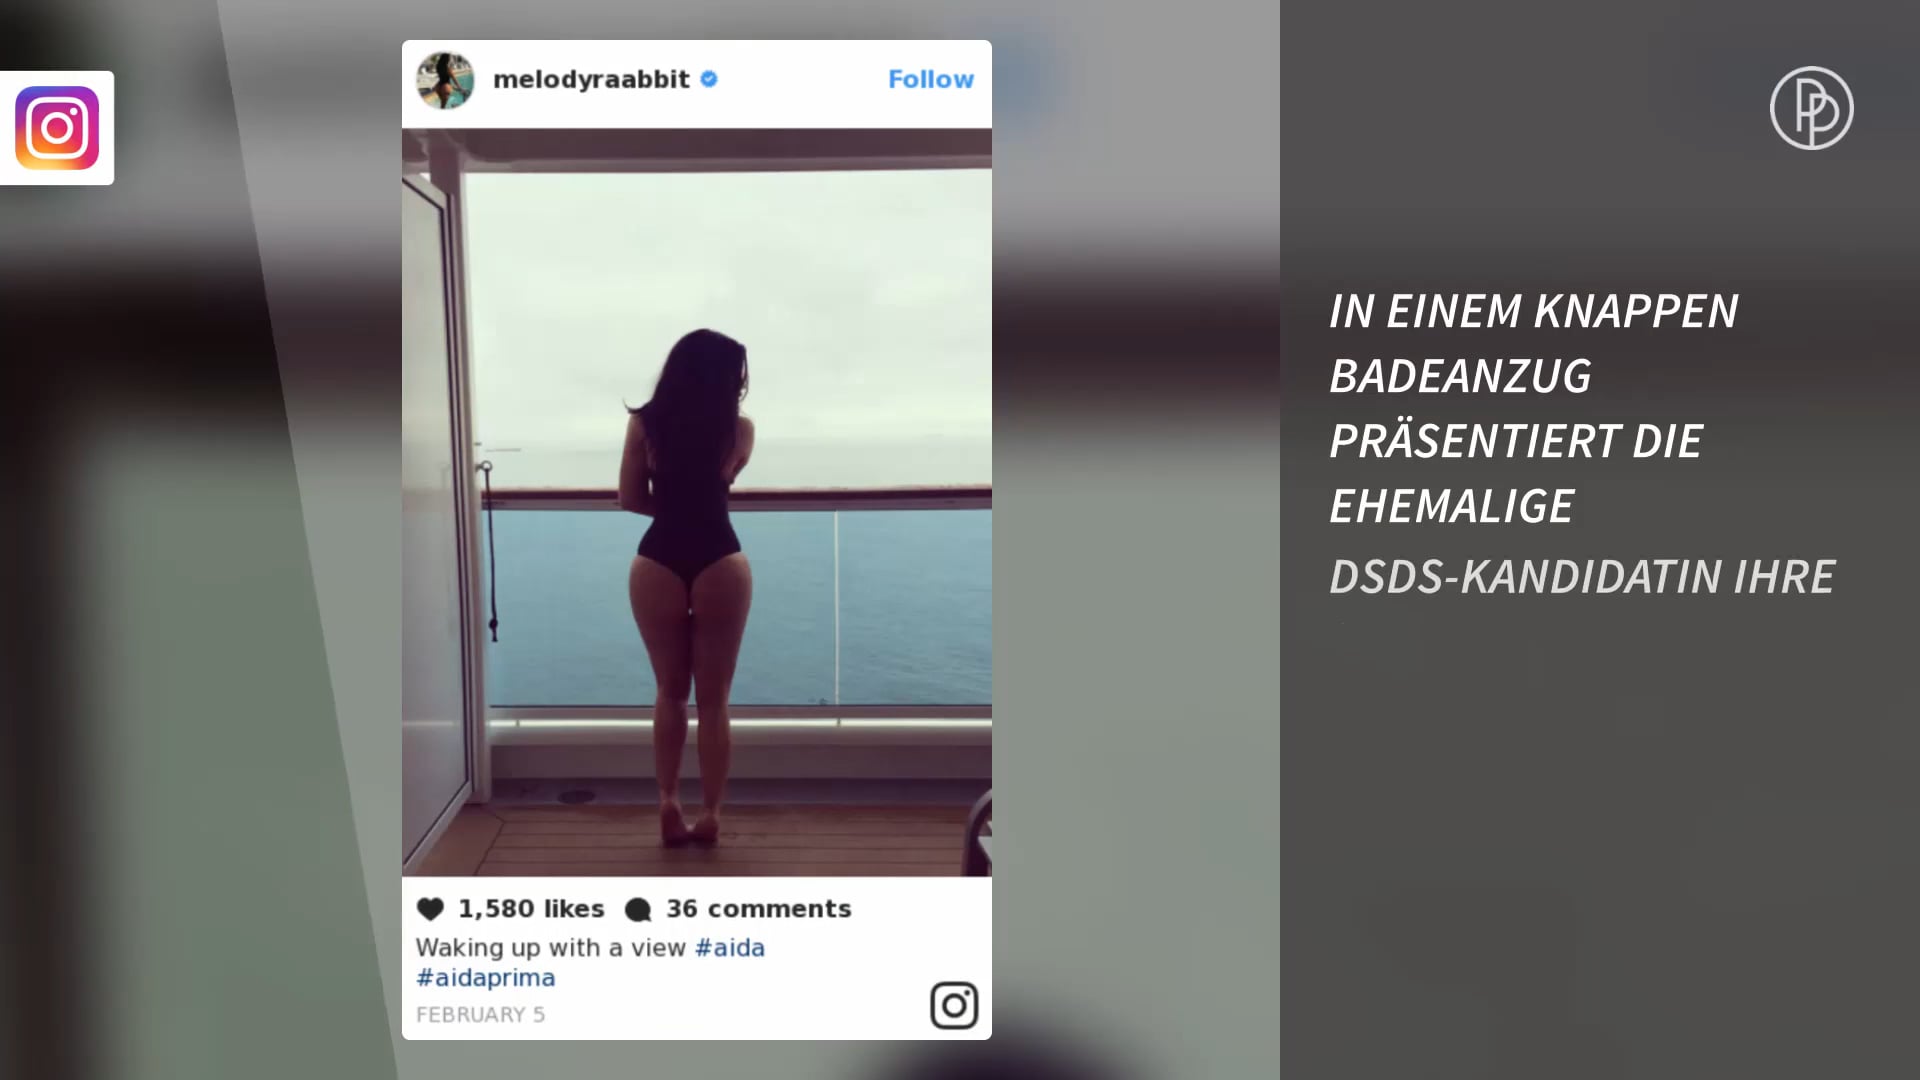
Task: Click the black Instagram glyph in post footer
Action: tap(954, 1005)
